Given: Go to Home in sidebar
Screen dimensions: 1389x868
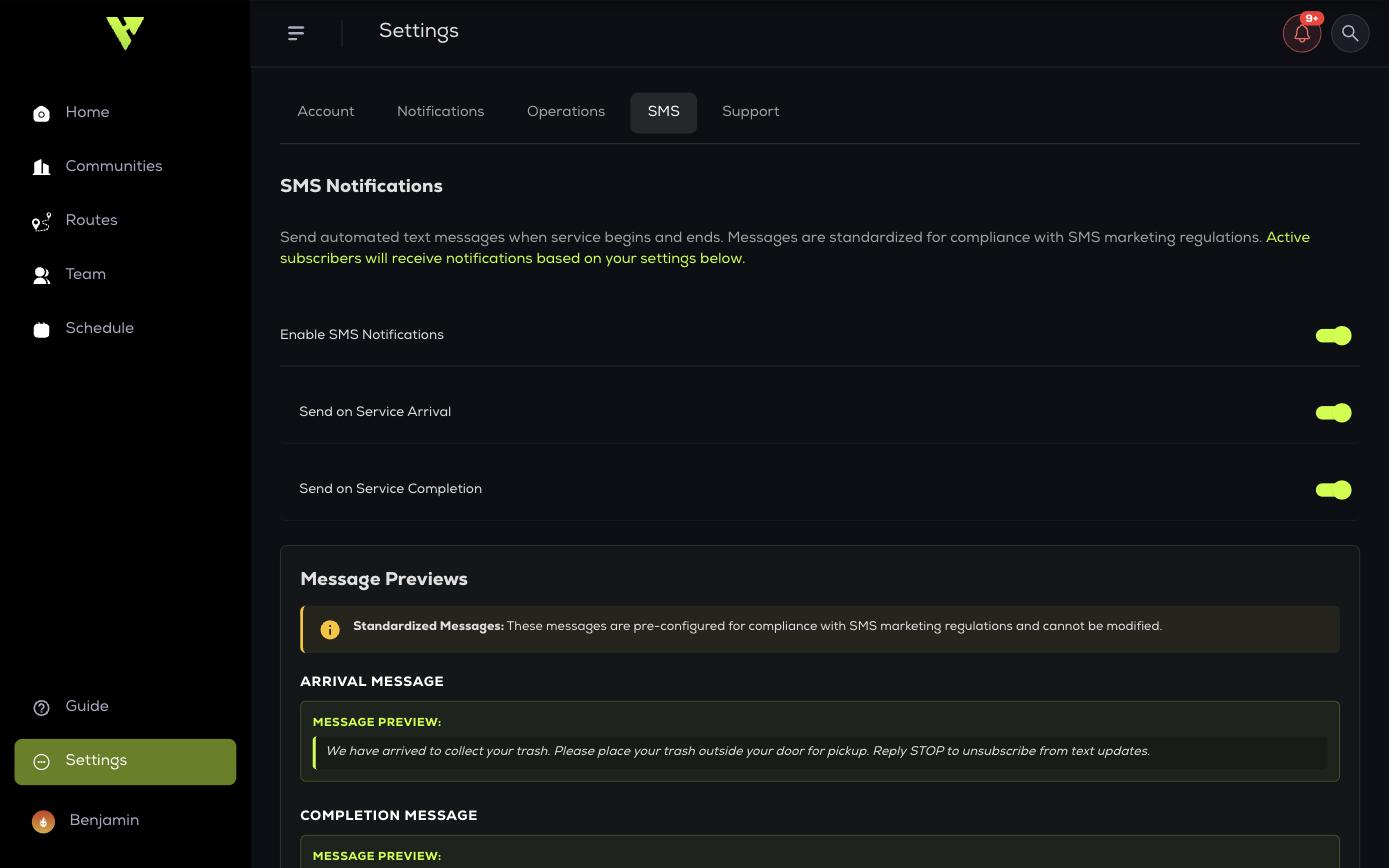Looking at the screenshot, I should (x=125, y=113).
